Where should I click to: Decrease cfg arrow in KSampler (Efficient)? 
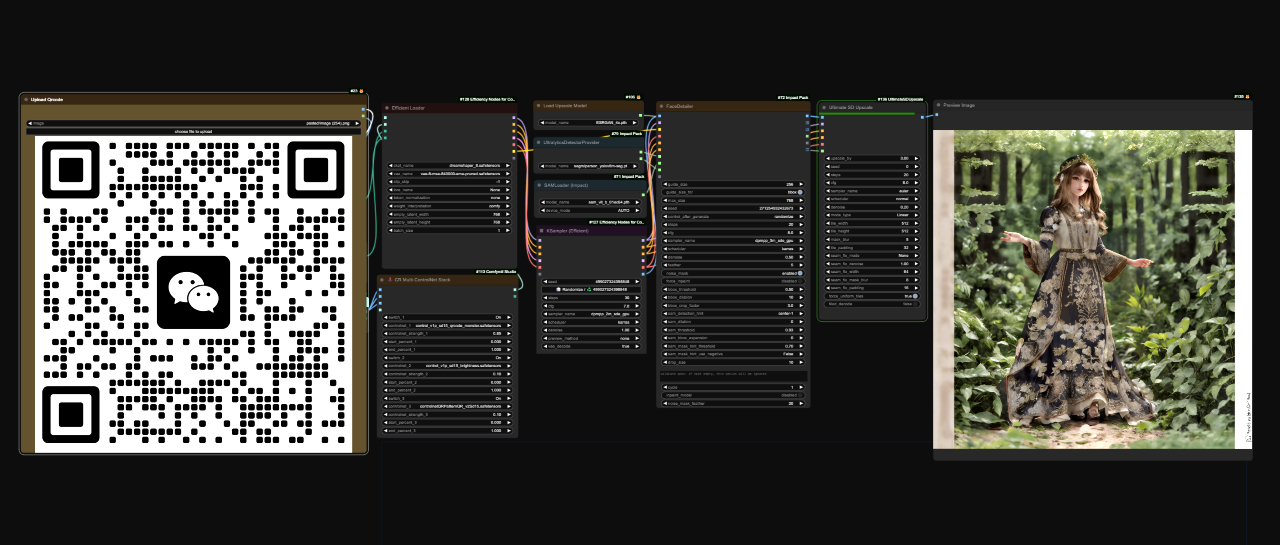point(545,306)
